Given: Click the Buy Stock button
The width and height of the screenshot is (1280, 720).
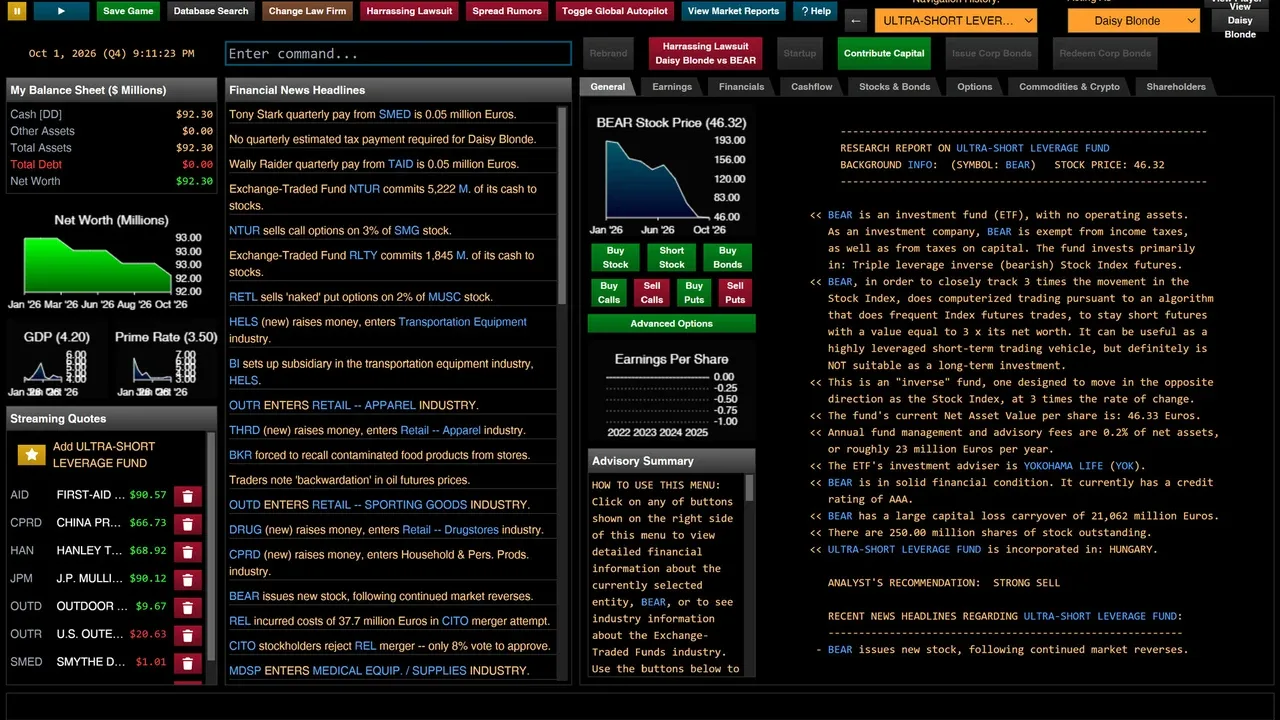Looking at the screenshot, I should tap(615, 258).
